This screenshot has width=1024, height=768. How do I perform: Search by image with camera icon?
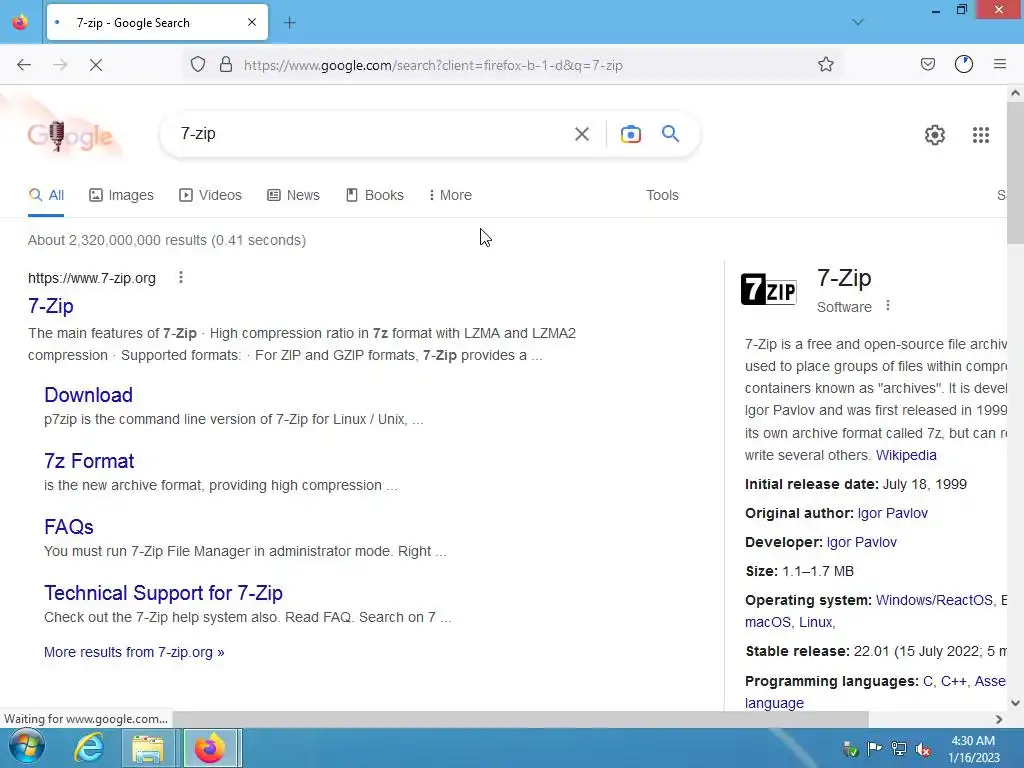click(x=630, y=134)
